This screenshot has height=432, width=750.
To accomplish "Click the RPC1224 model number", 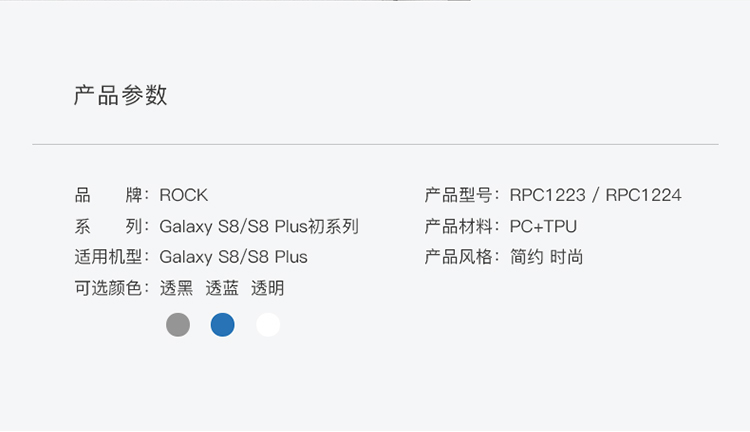I will (x=644, y=195).
